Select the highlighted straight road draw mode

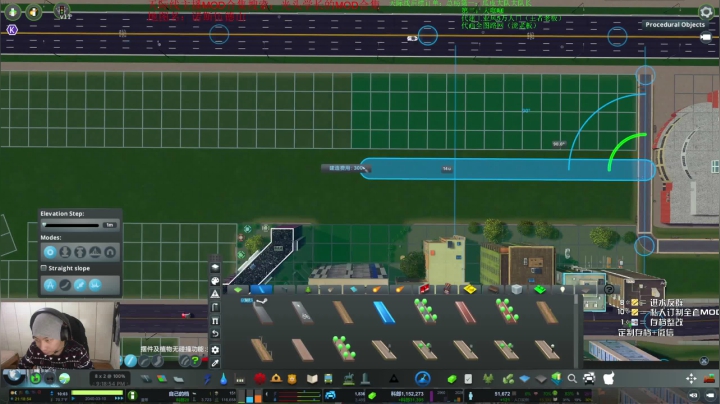coord(130,361)
